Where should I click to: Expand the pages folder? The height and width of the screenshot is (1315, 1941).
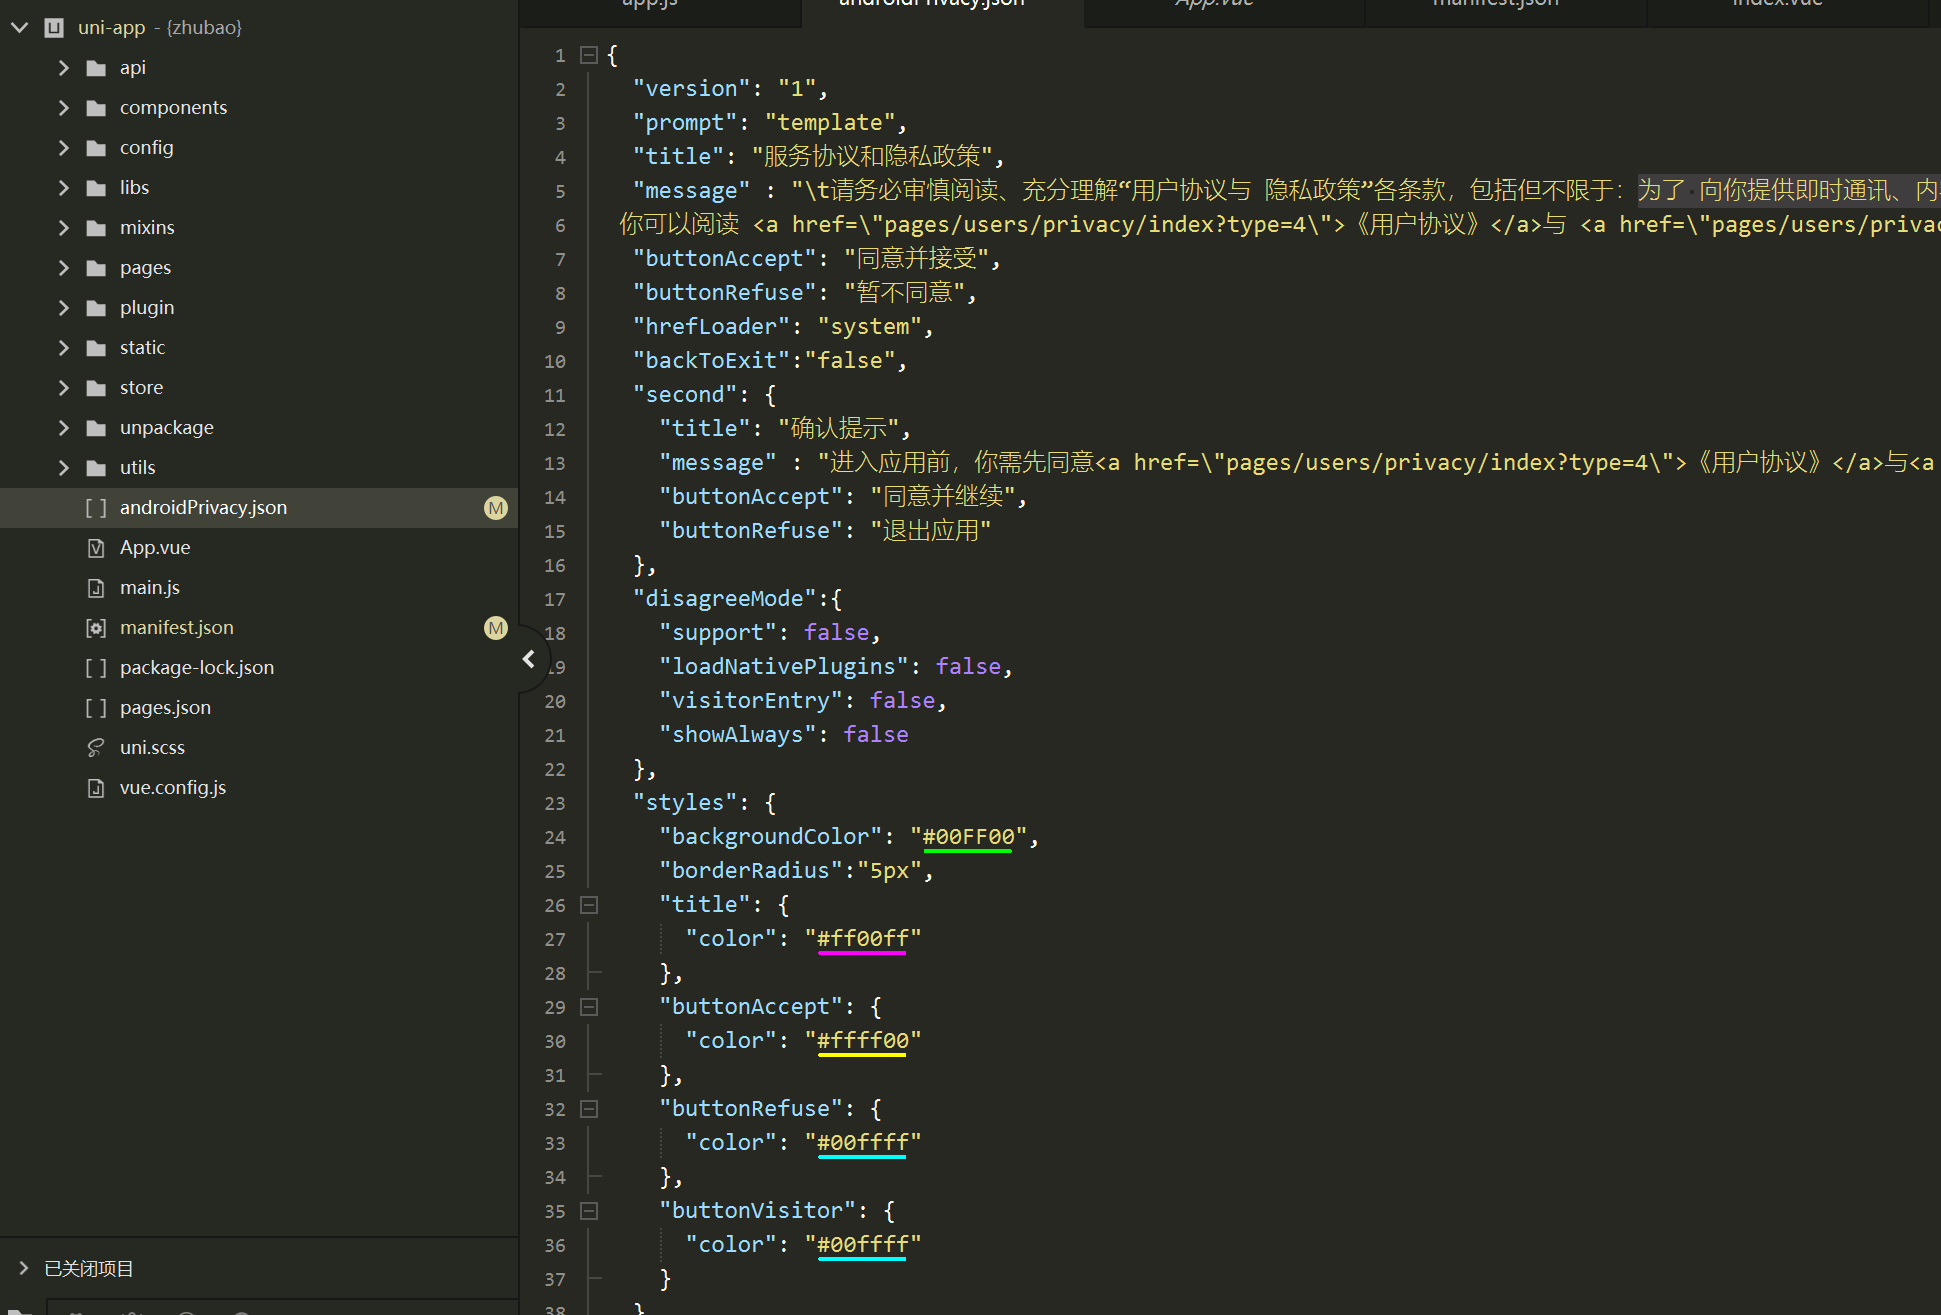[64, 268]
